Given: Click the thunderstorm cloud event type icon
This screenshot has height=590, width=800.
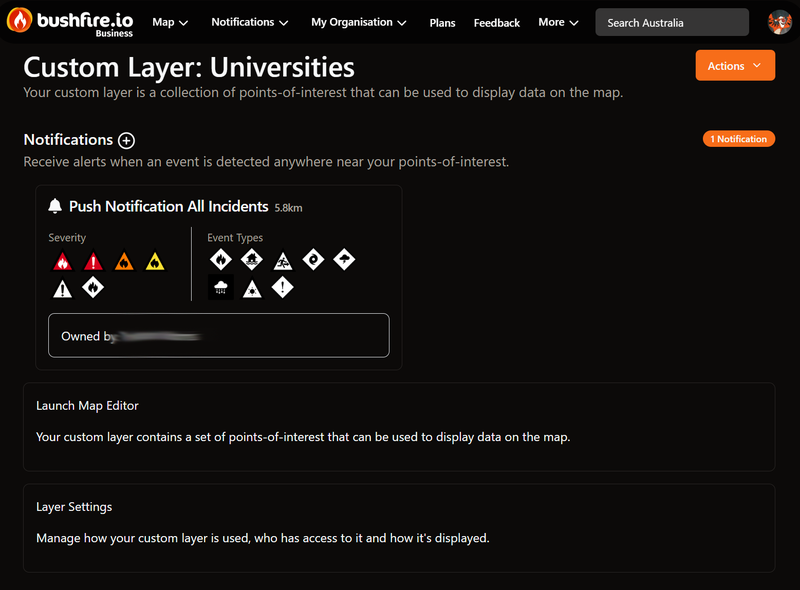Looking at the screenshot, I should 344,260.
